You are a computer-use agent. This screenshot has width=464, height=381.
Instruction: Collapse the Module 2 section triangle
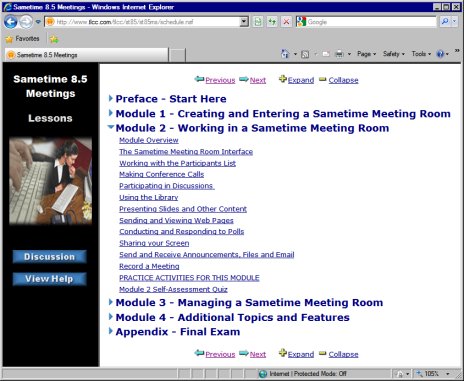point(111,127)
